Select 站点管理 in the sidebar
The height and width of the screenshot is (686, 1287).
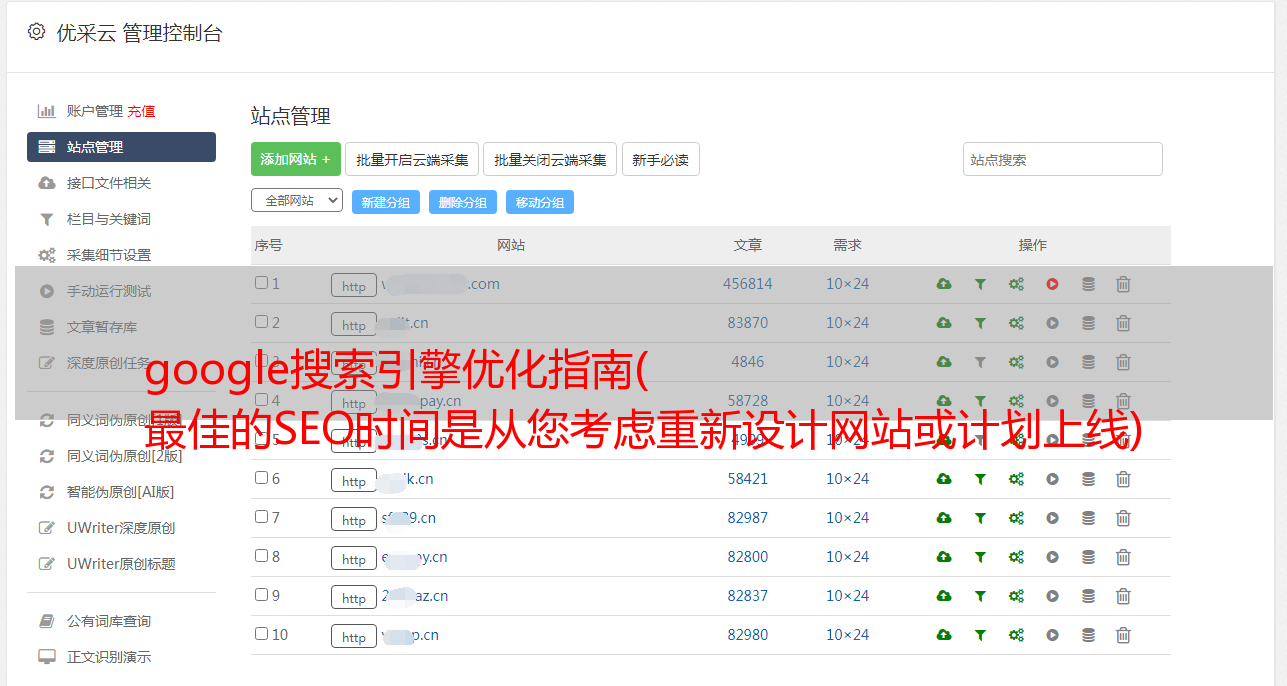tap(121, 147)
